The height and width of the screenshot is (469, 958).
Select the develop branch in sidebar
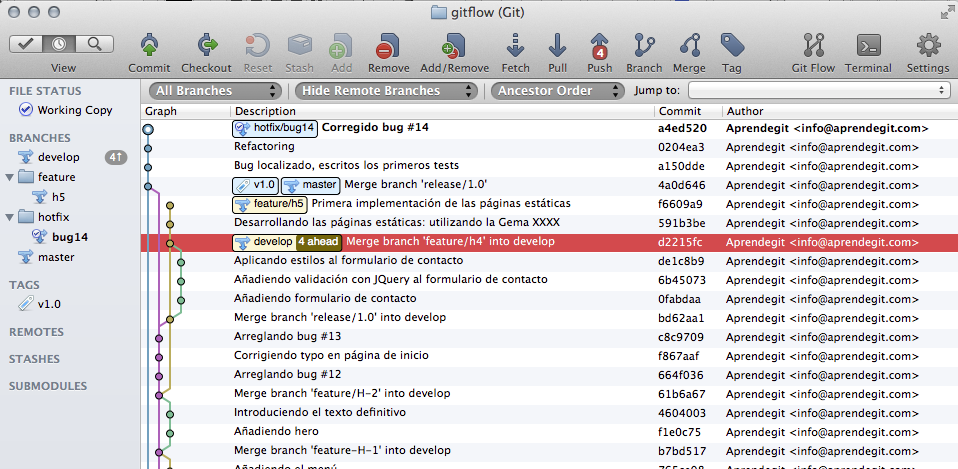(58, 157)
